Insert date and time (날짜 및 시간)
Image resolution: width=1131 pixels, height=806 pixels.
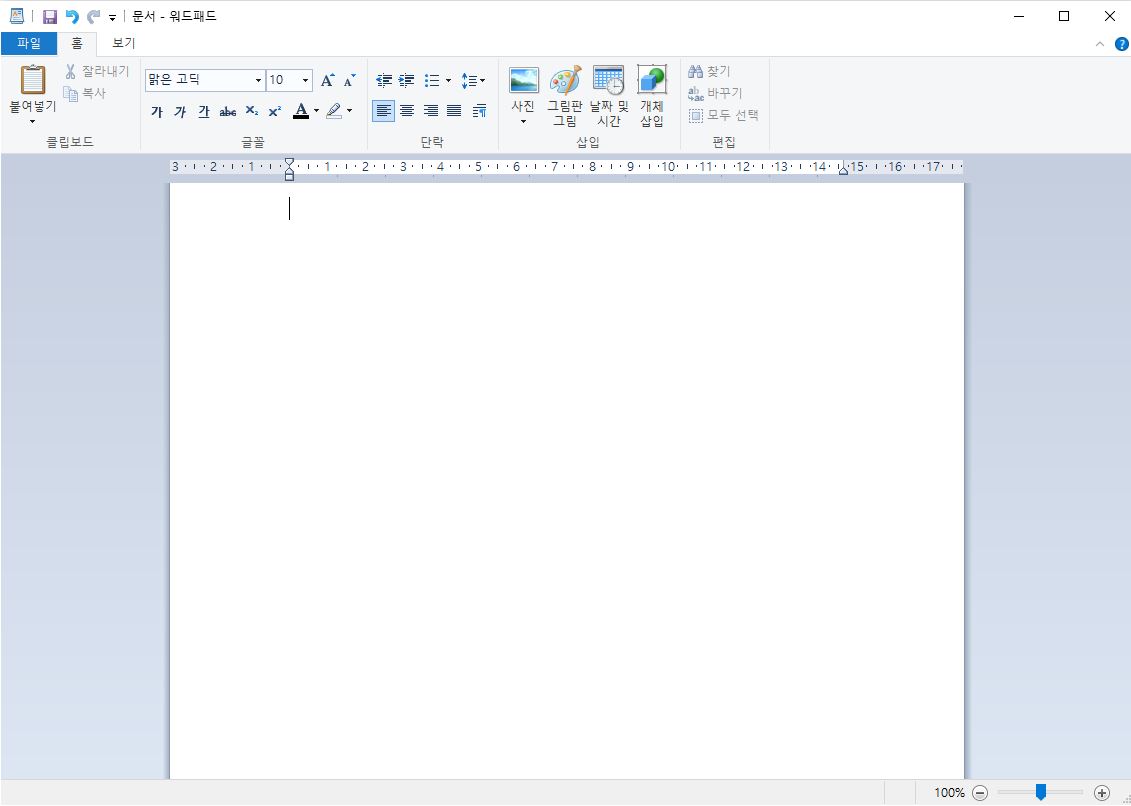click(608, 97)
